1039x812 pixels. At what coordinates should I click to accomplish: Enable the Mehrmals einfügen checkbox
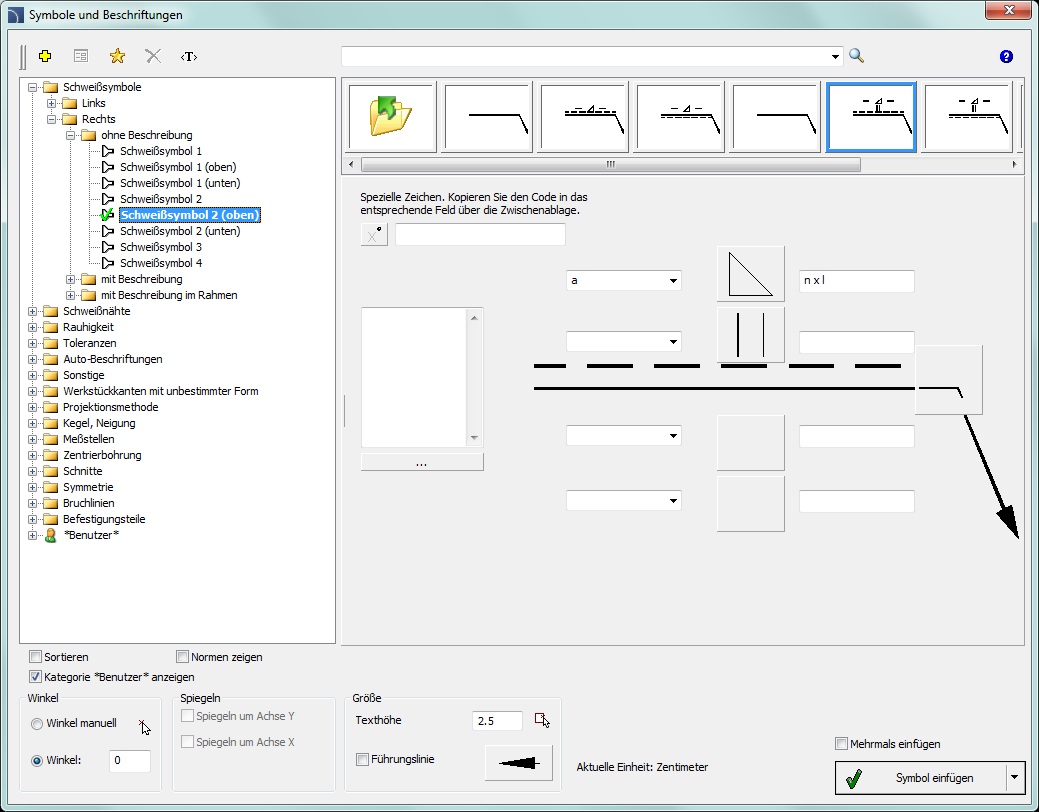(841, 743)
